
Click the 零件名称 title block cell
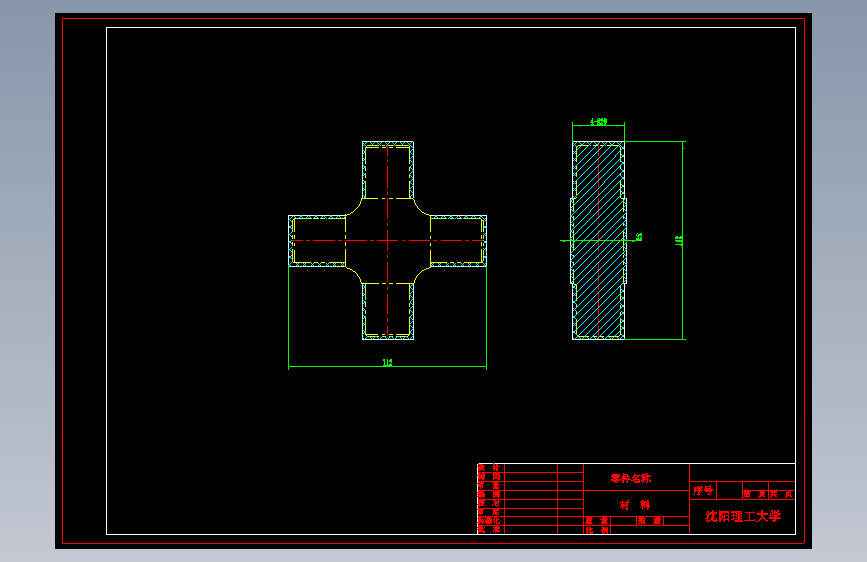coord(636,478)
